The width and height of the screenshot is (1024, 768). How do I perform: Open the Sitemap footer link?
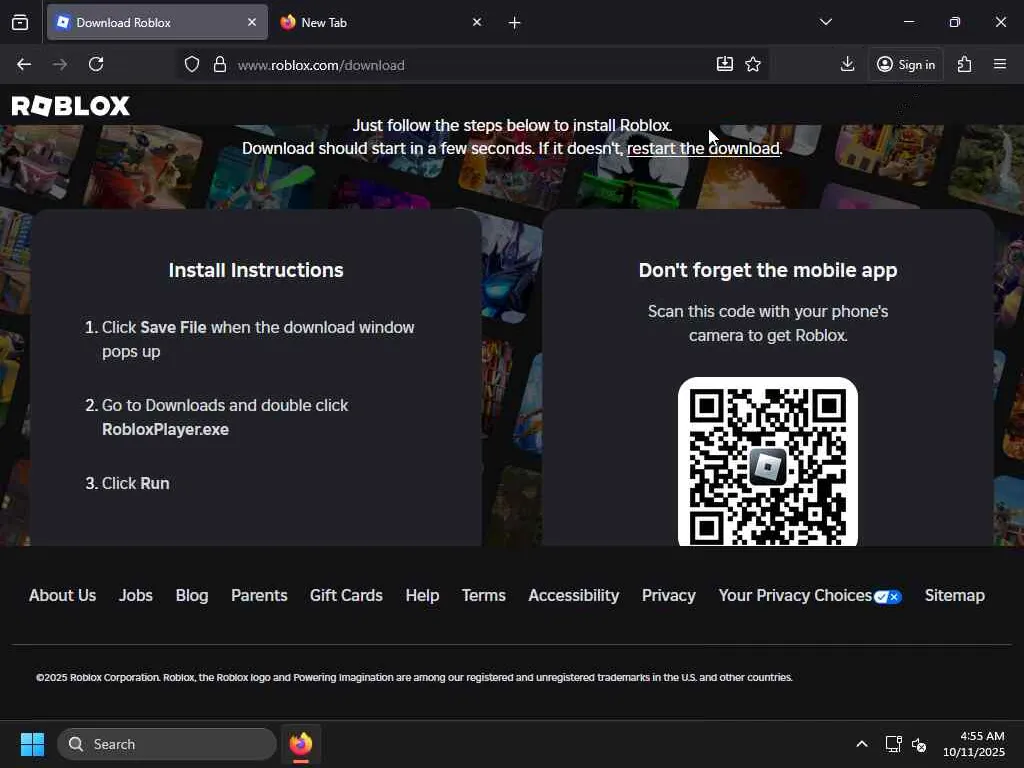[954, 596]
